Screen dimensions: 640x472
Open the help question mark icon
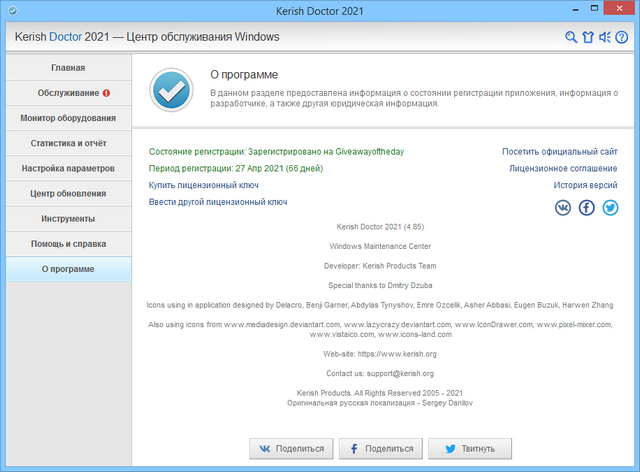point(621,37)
